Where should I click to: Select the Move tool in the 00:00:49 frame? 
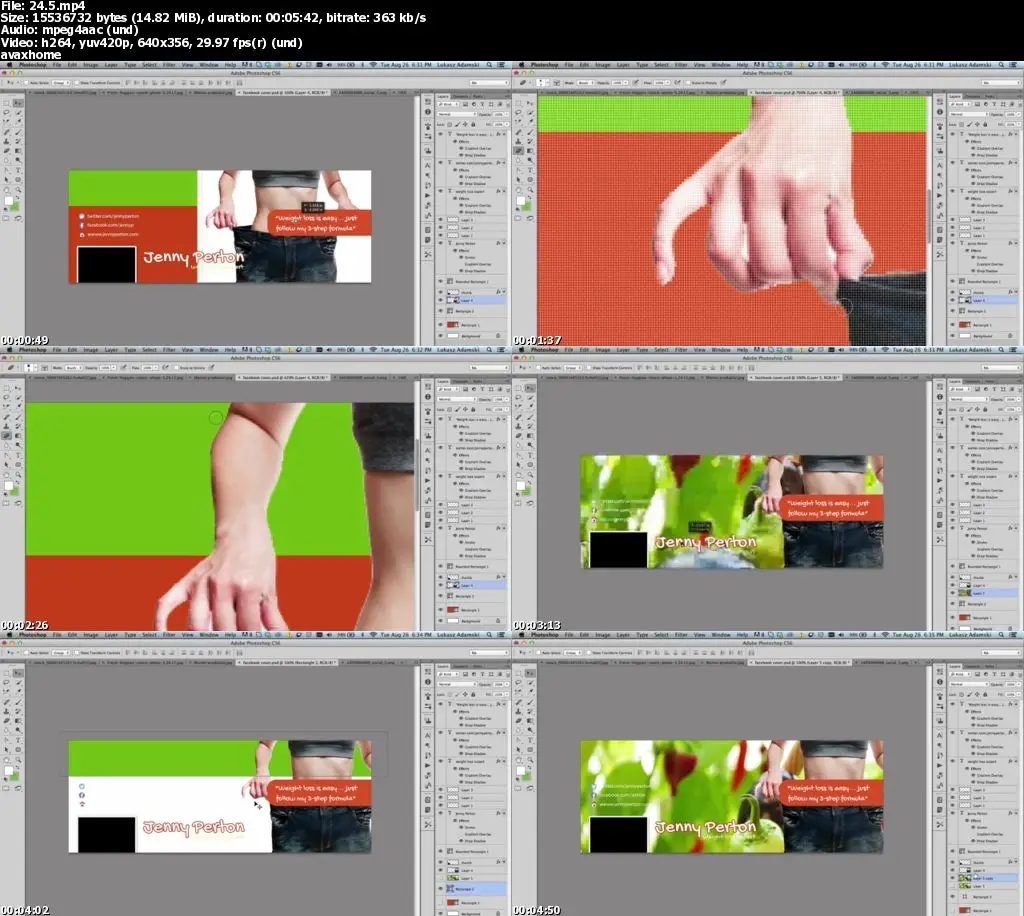pos(18,103)
